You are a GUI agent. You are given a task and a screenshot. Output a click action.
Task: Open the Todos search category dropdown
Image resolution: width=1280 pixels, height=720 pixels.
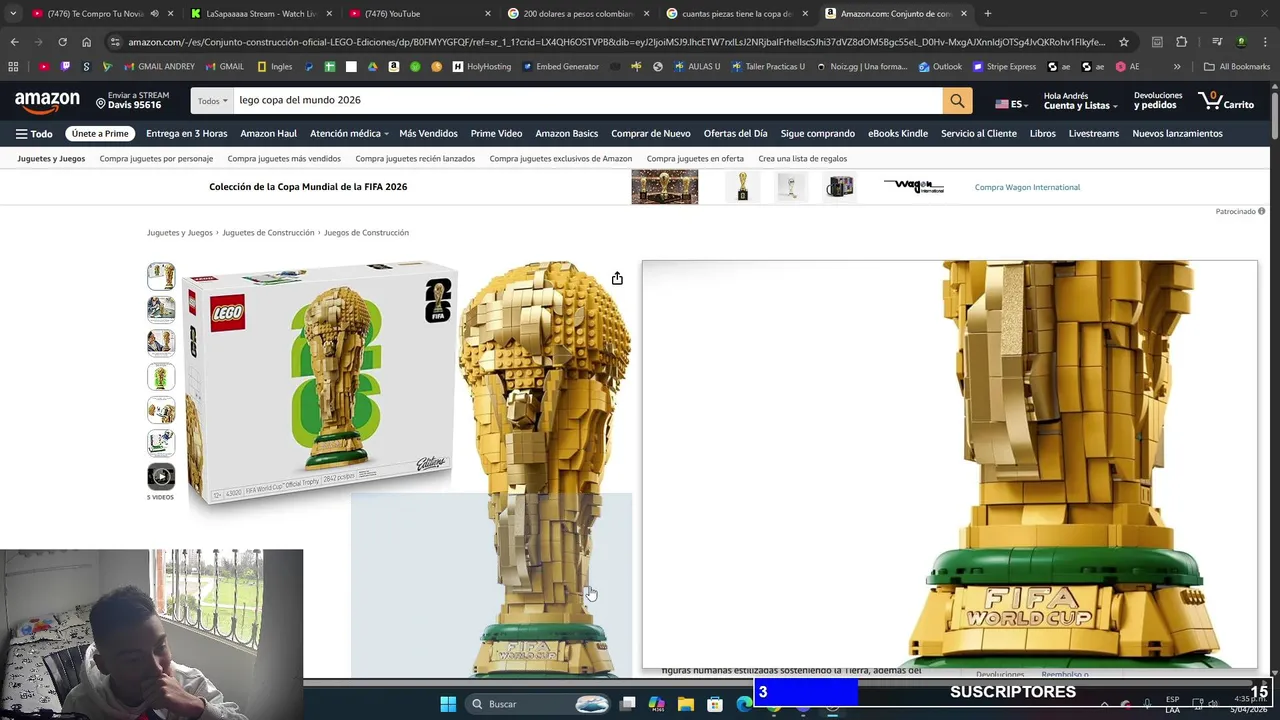(x=212, y=101)
